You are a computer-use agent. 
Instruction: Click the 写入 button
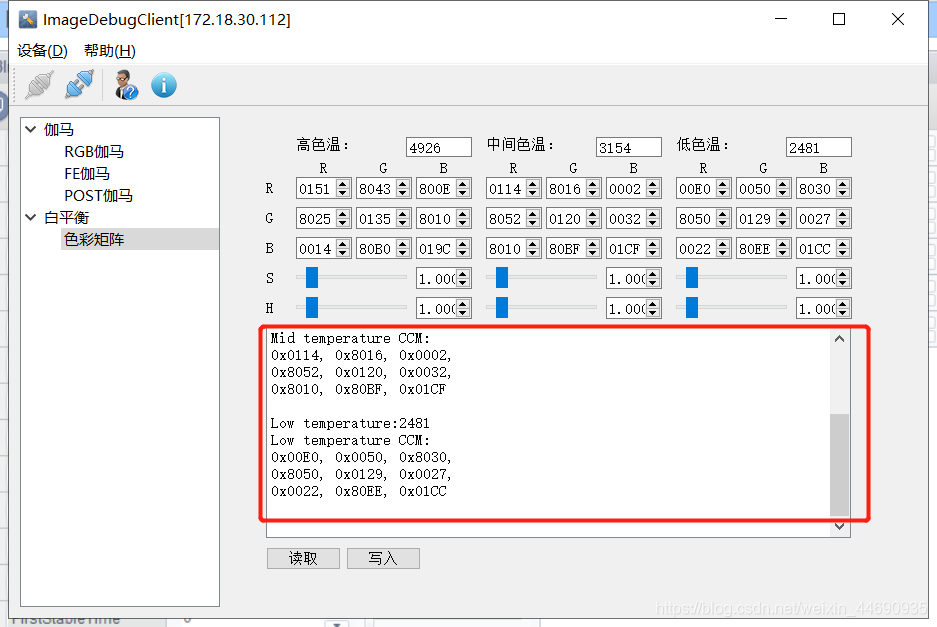pos(383,558)
